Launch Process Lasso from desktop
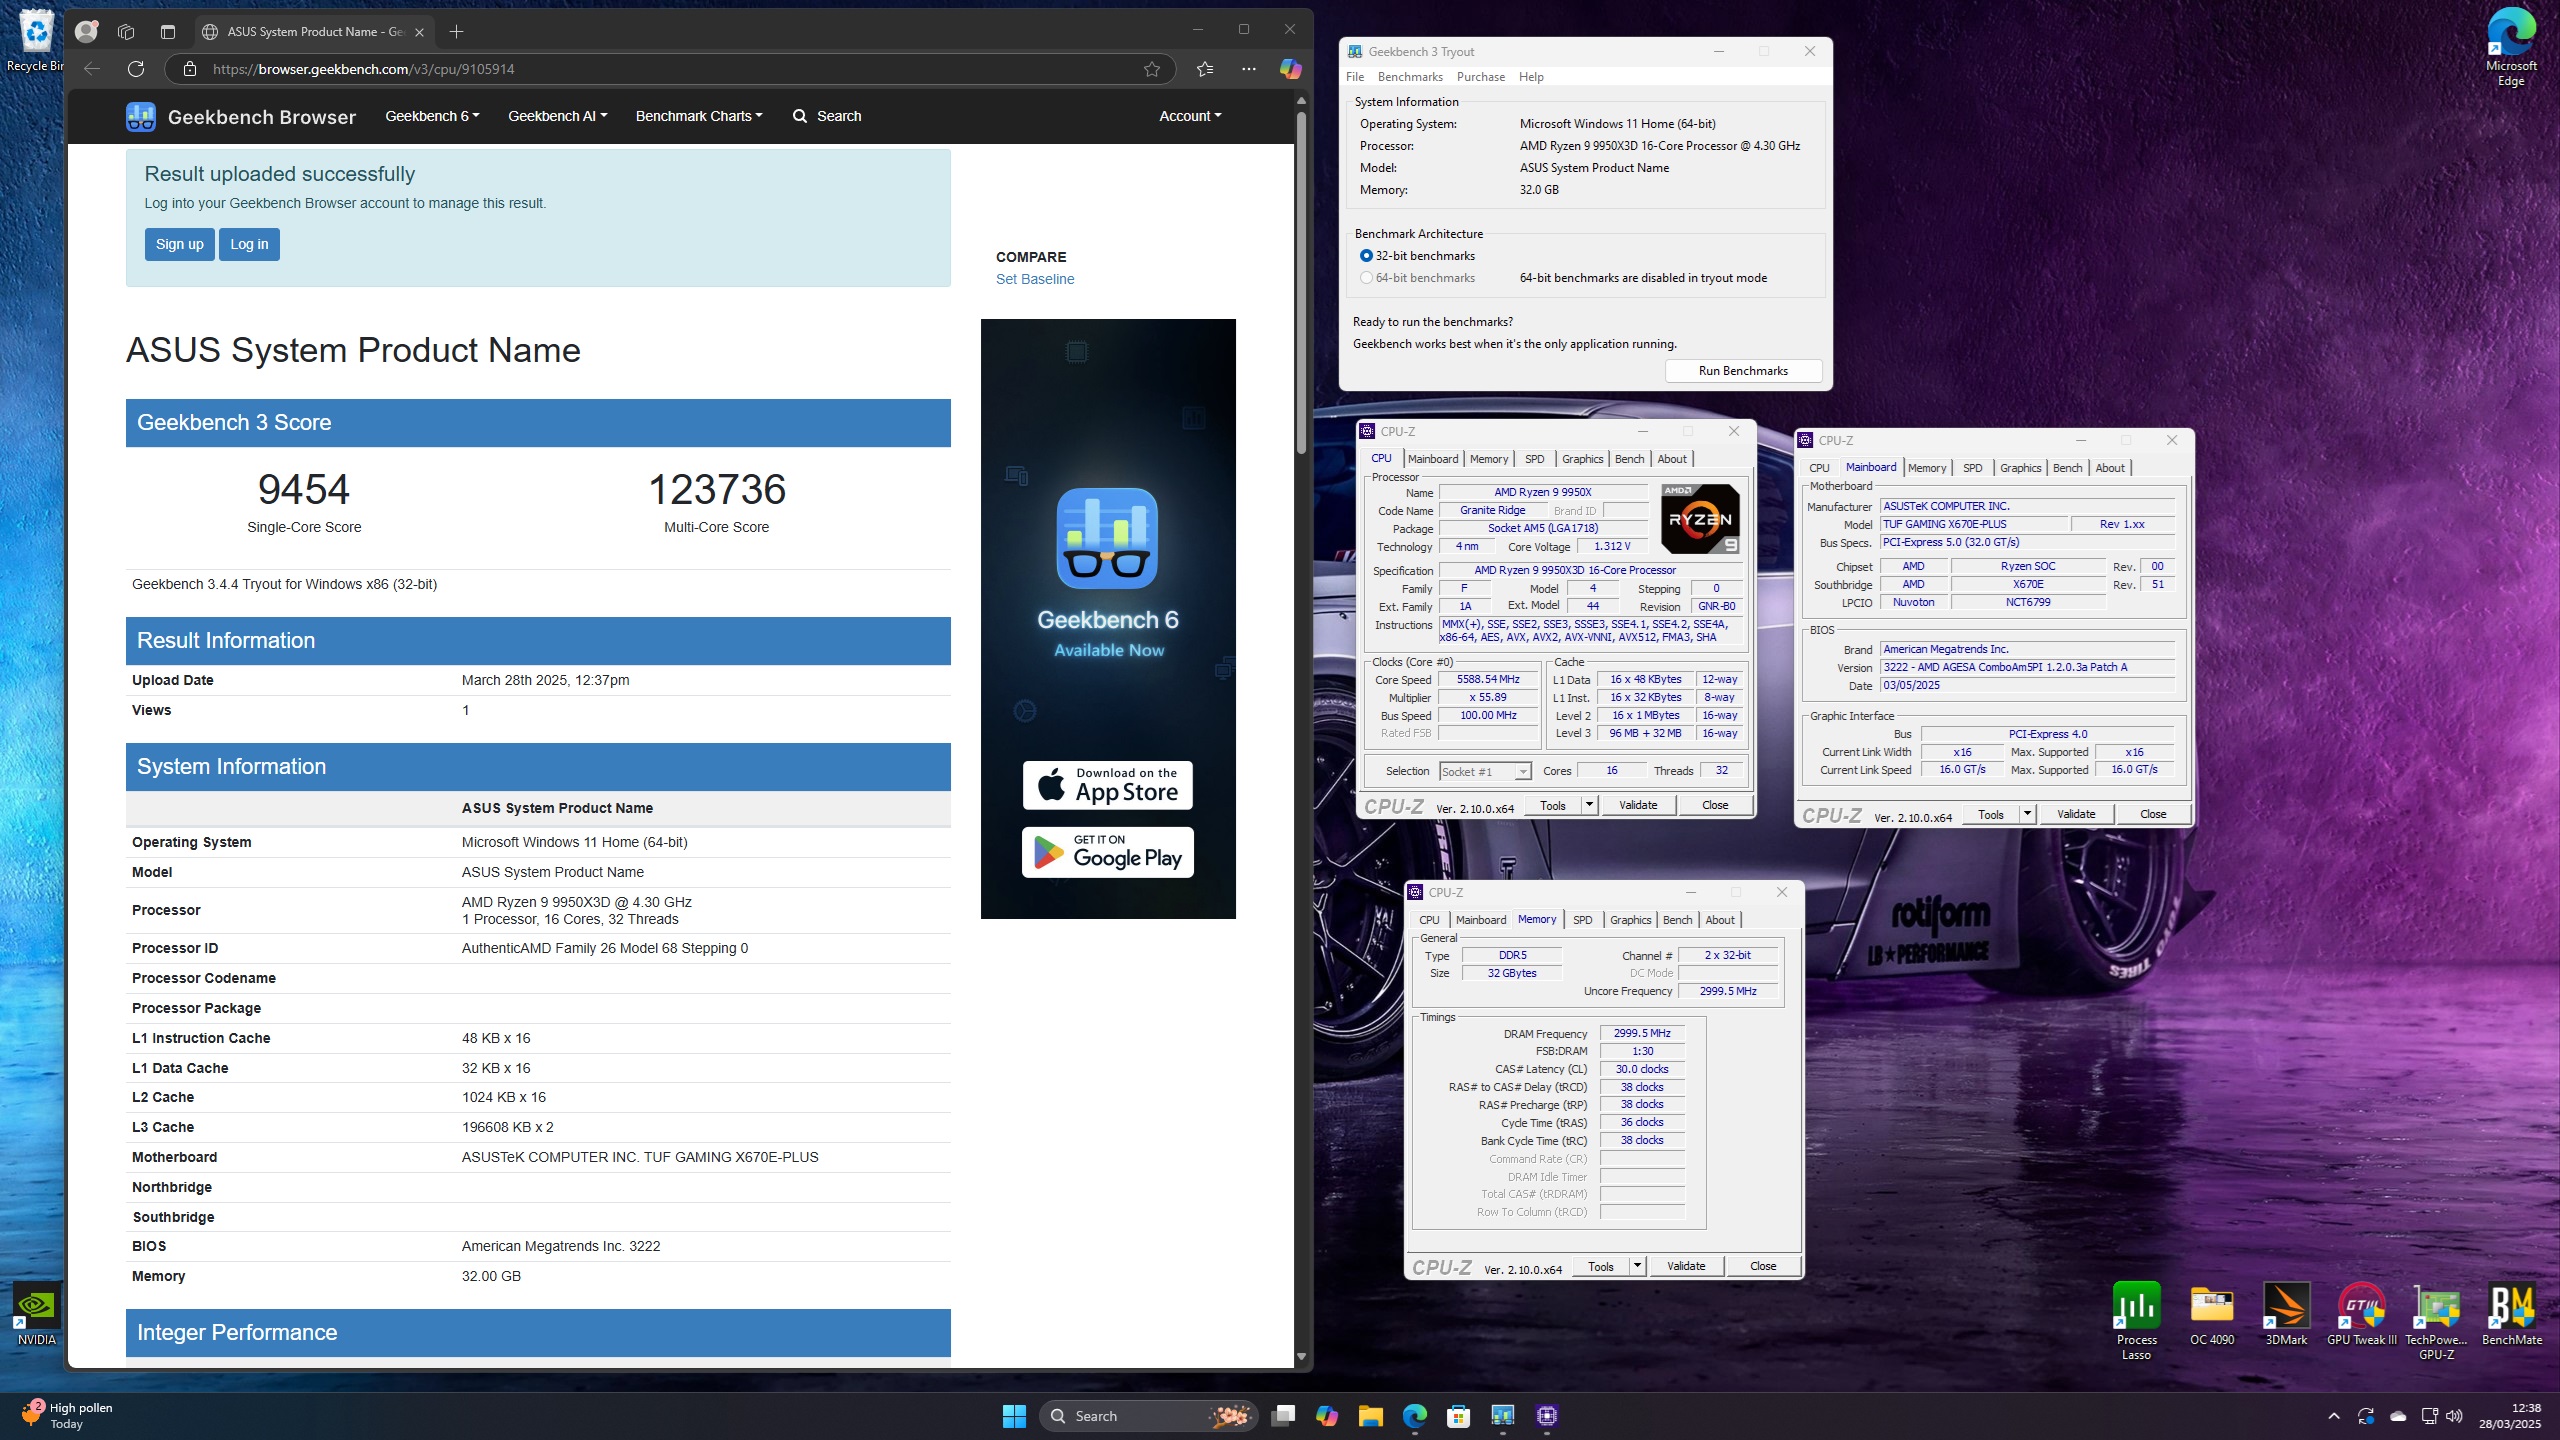This screenshot has width=2560, height=1440. pos(2136,1320)
